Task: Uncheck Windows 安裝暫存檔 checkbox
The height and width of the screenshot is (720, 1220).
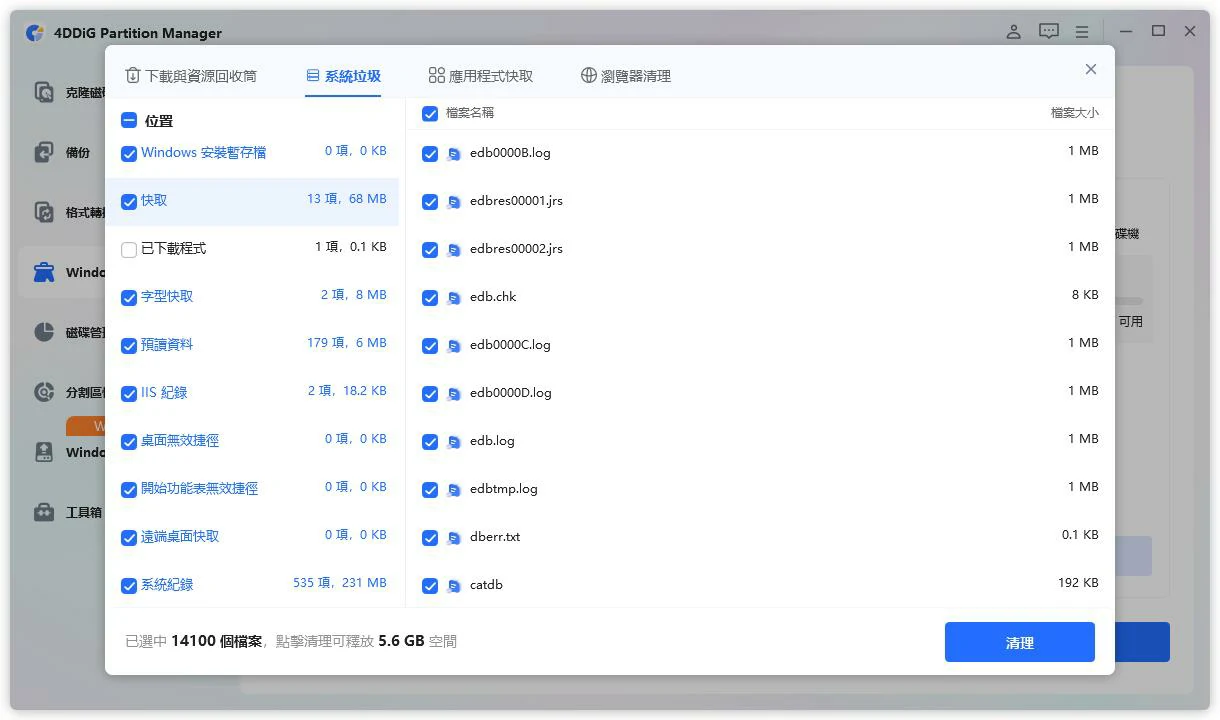Action: tap(129, 154)
